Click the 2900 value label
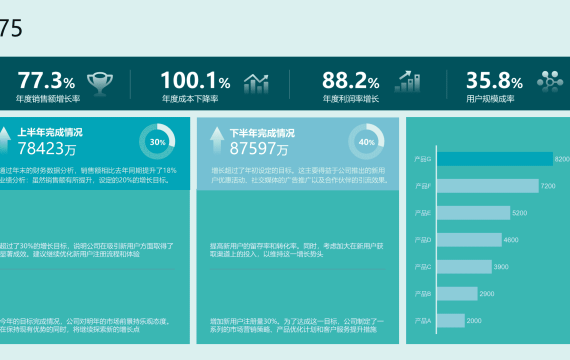 point(487,294)
